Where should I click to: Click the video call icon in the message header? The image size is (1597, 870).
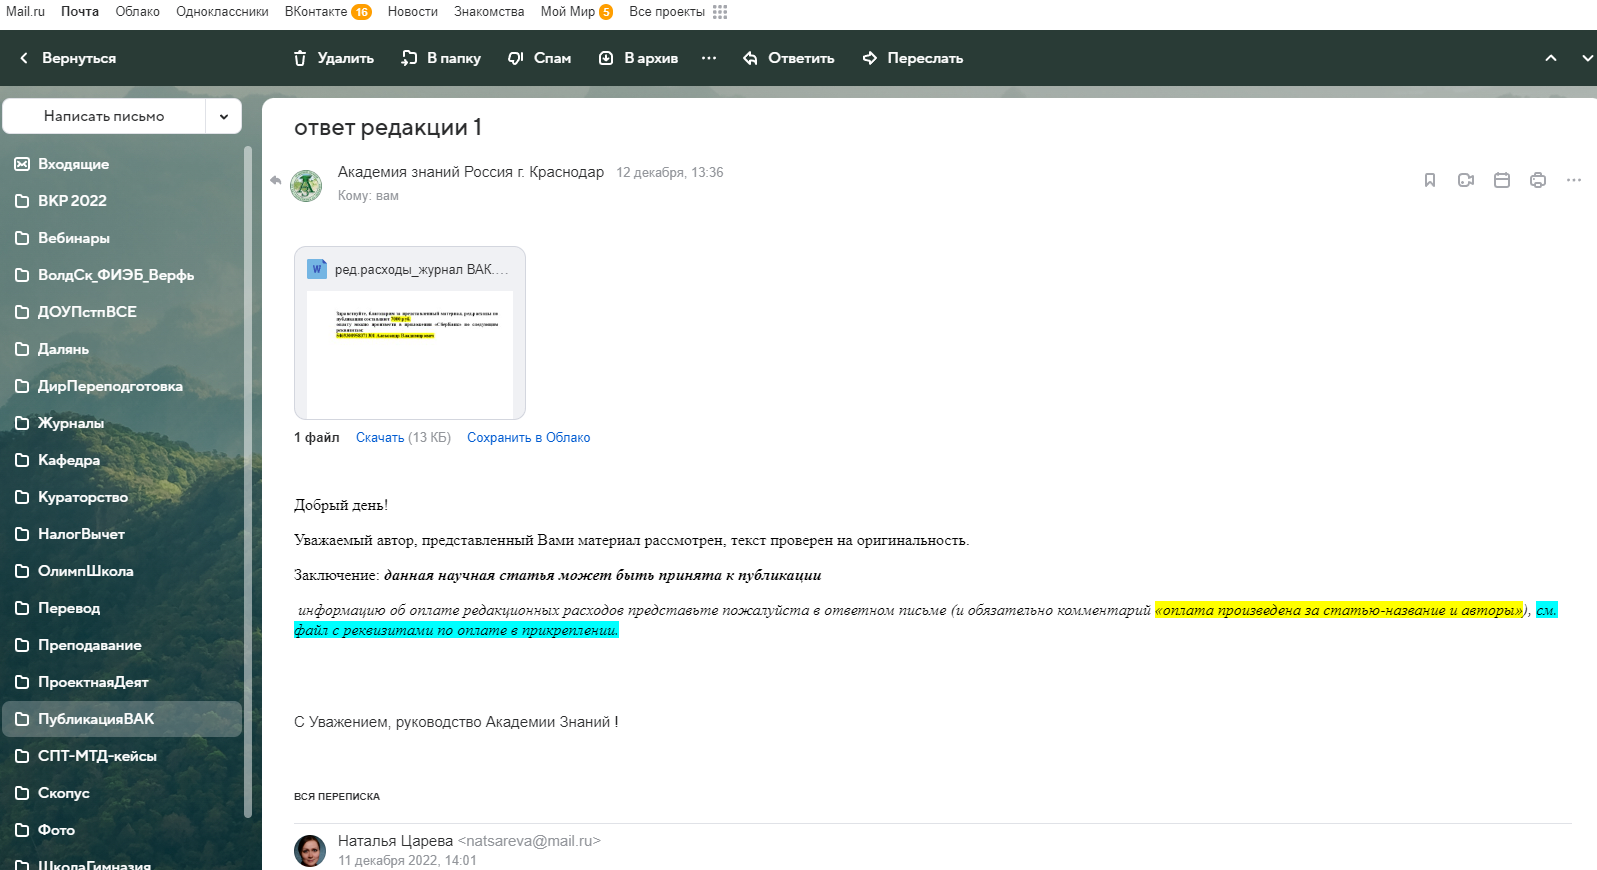[1466, 180]
